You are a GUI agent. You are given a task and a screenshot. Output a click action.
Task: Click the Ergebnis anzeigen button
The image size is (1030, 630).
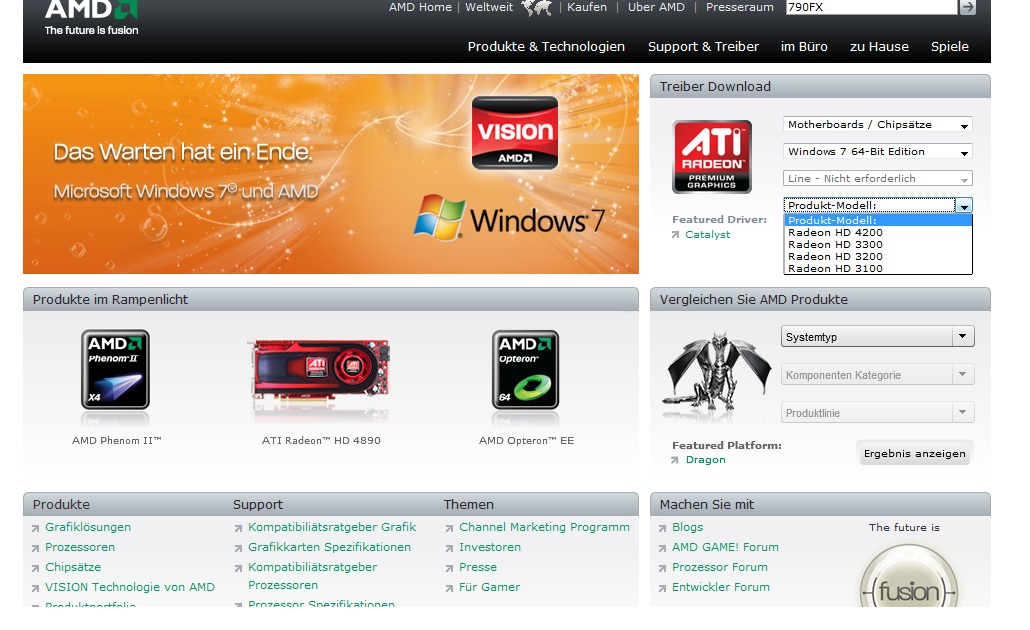tap(914, 453)
